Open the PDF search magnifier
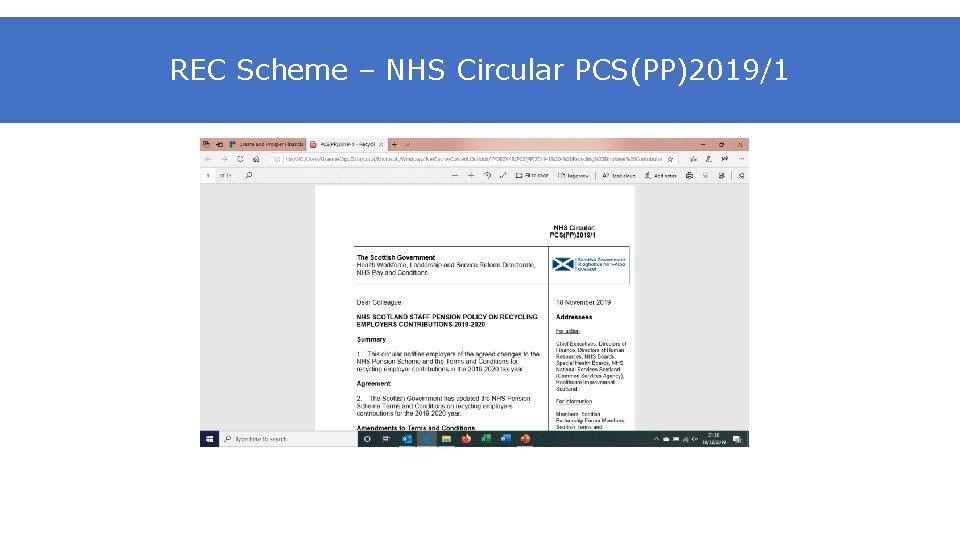Screen dimensions: 960x540 pos(249,176)
